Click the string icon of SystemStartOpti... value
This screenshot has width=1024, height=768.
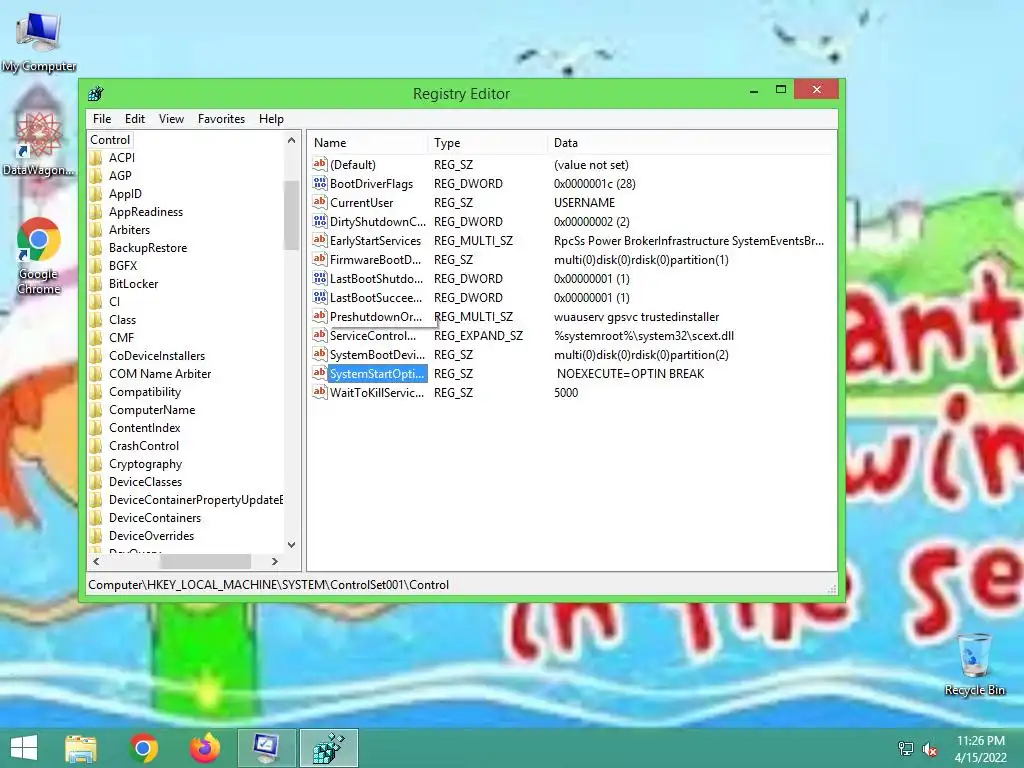[x=319, y=372]
